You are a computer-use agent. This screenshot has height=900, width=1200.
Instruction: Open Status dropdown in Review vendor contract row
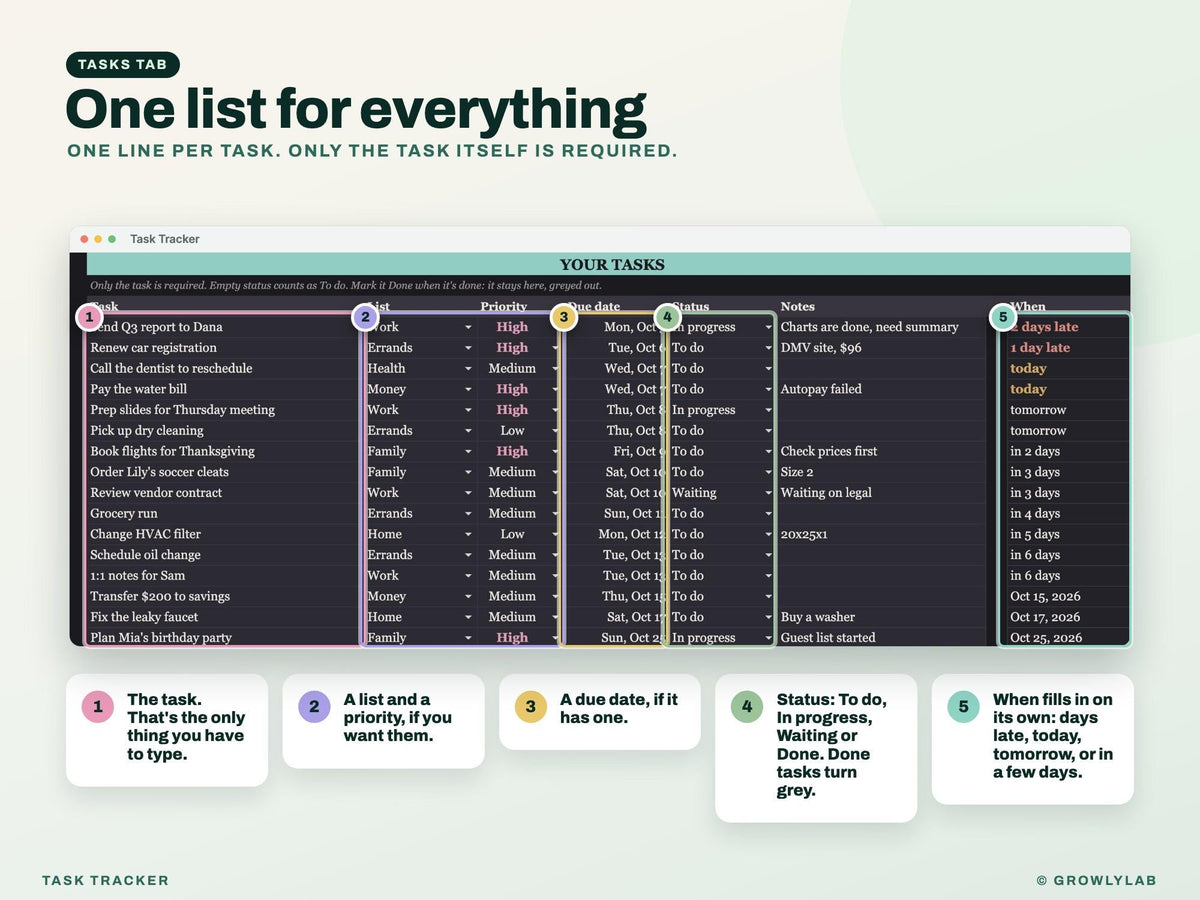[769, 493]
